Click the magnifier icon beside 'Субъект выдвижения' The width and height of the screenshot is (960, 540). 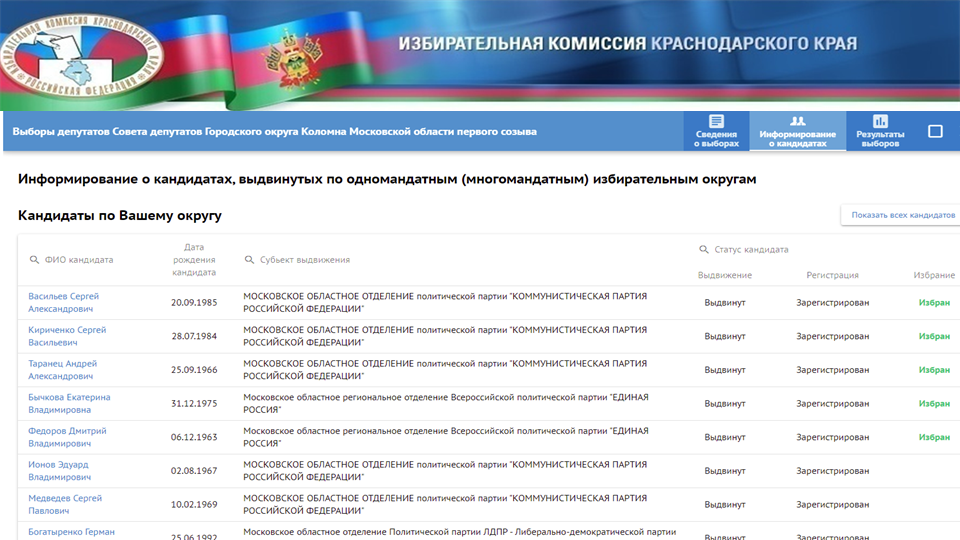coord(249,260)
